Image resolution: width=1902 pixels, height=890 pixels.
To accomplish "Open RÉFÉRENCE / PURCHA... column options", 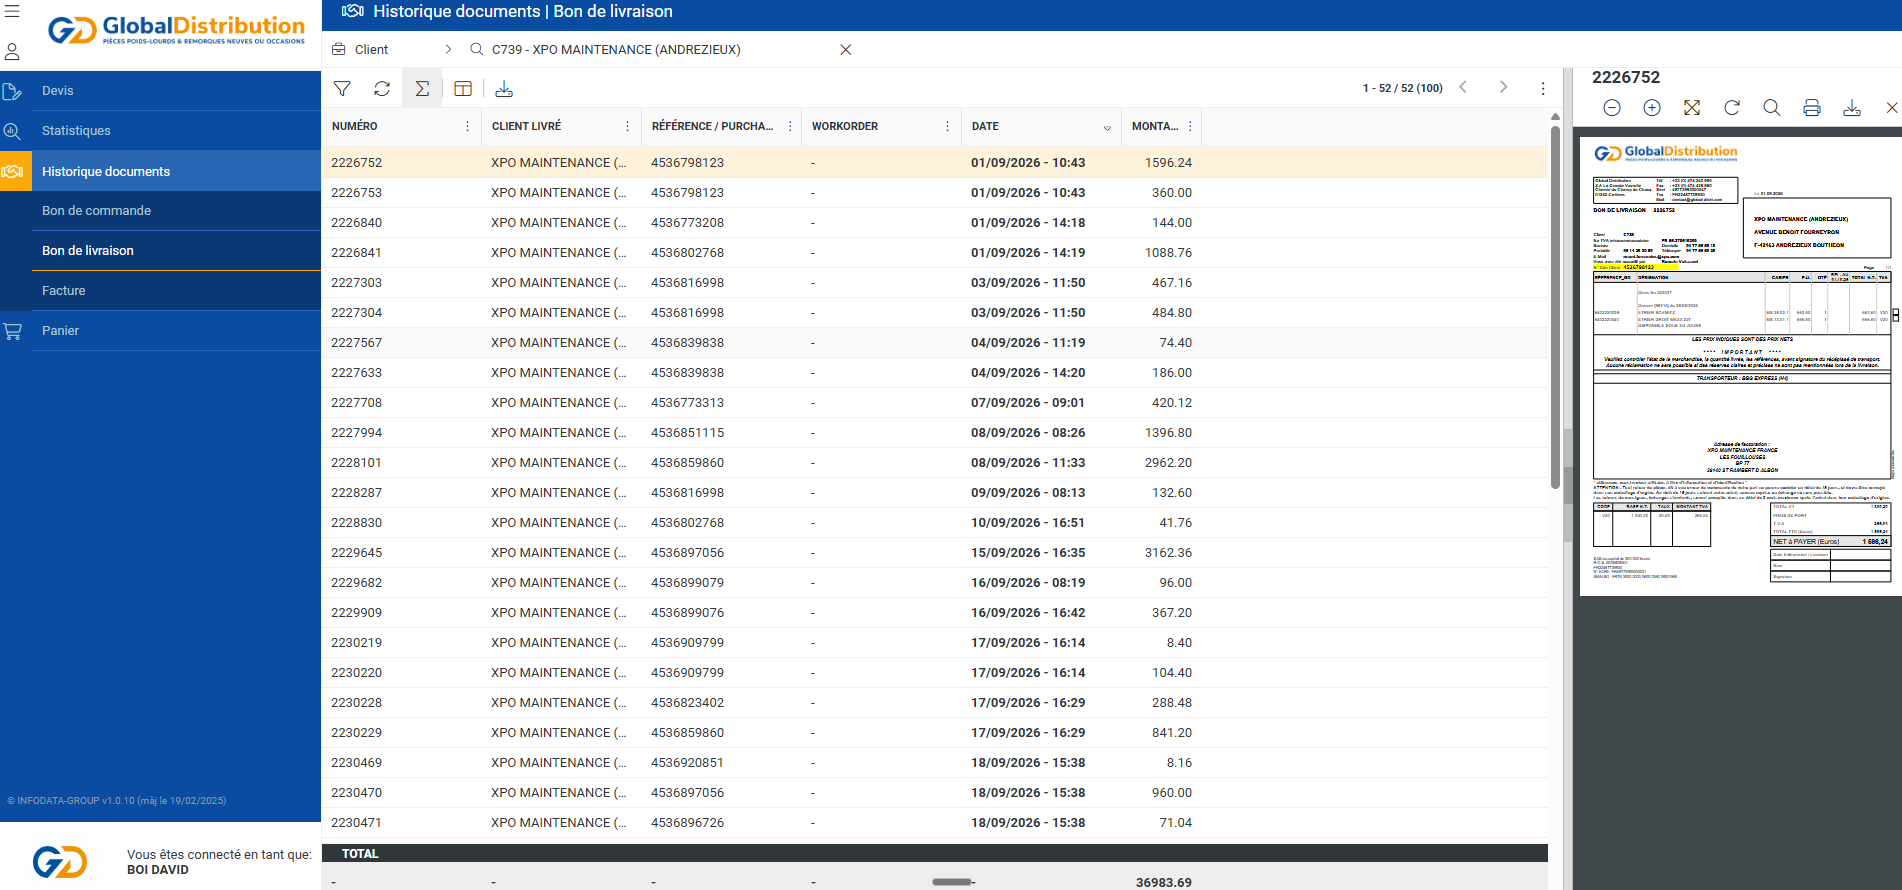I will pyautogui.click(x=790, y=126).
